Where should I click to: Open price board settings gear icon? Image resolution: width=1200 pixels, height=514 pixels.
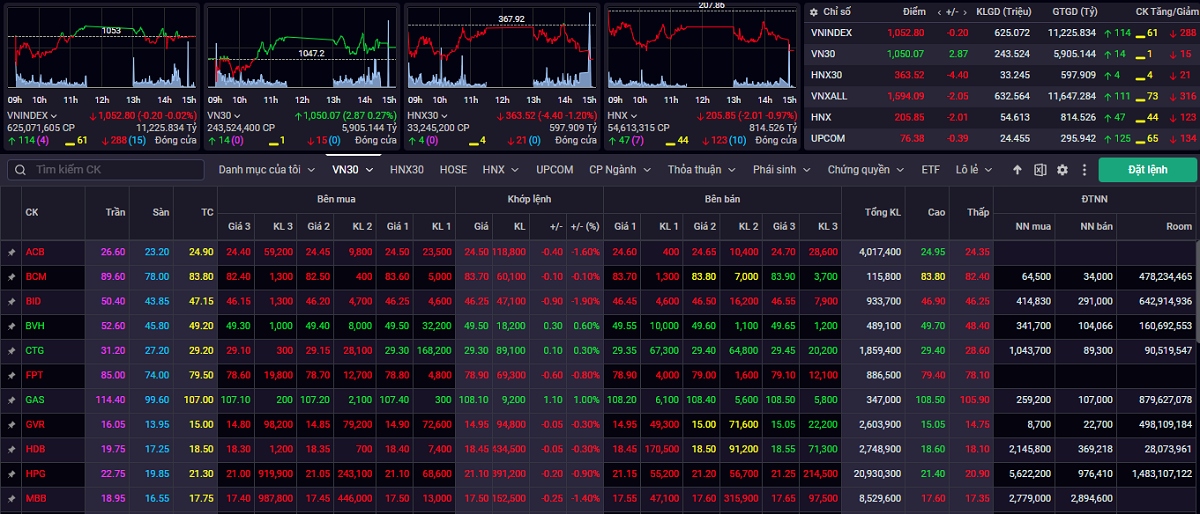point(1062,170)
